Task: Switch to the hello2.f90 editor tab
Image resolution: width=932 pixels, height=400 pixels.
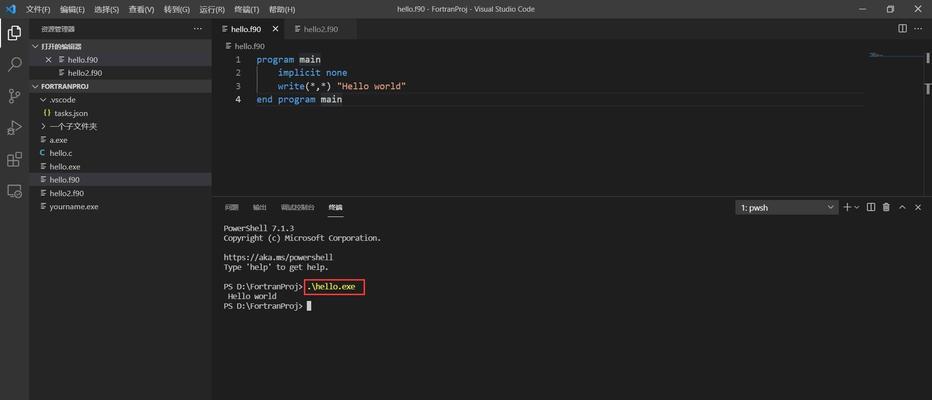Action: tap(320, 29)
